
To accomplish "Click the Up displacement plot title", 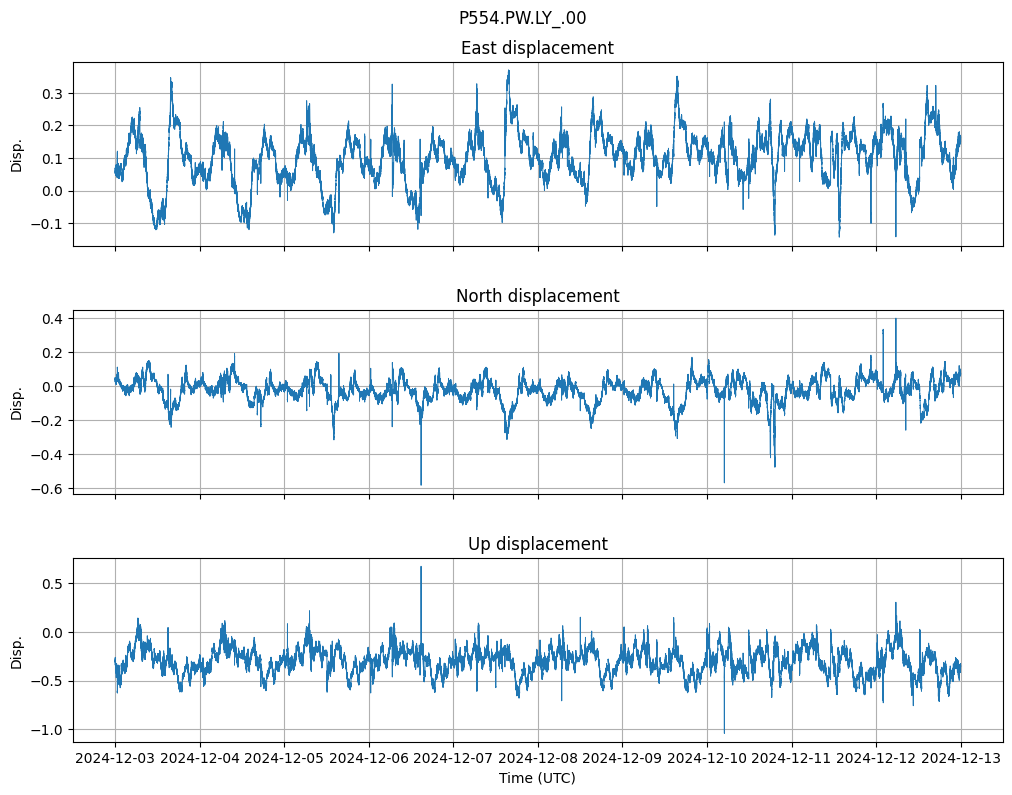I will click(x=537, y=544).
